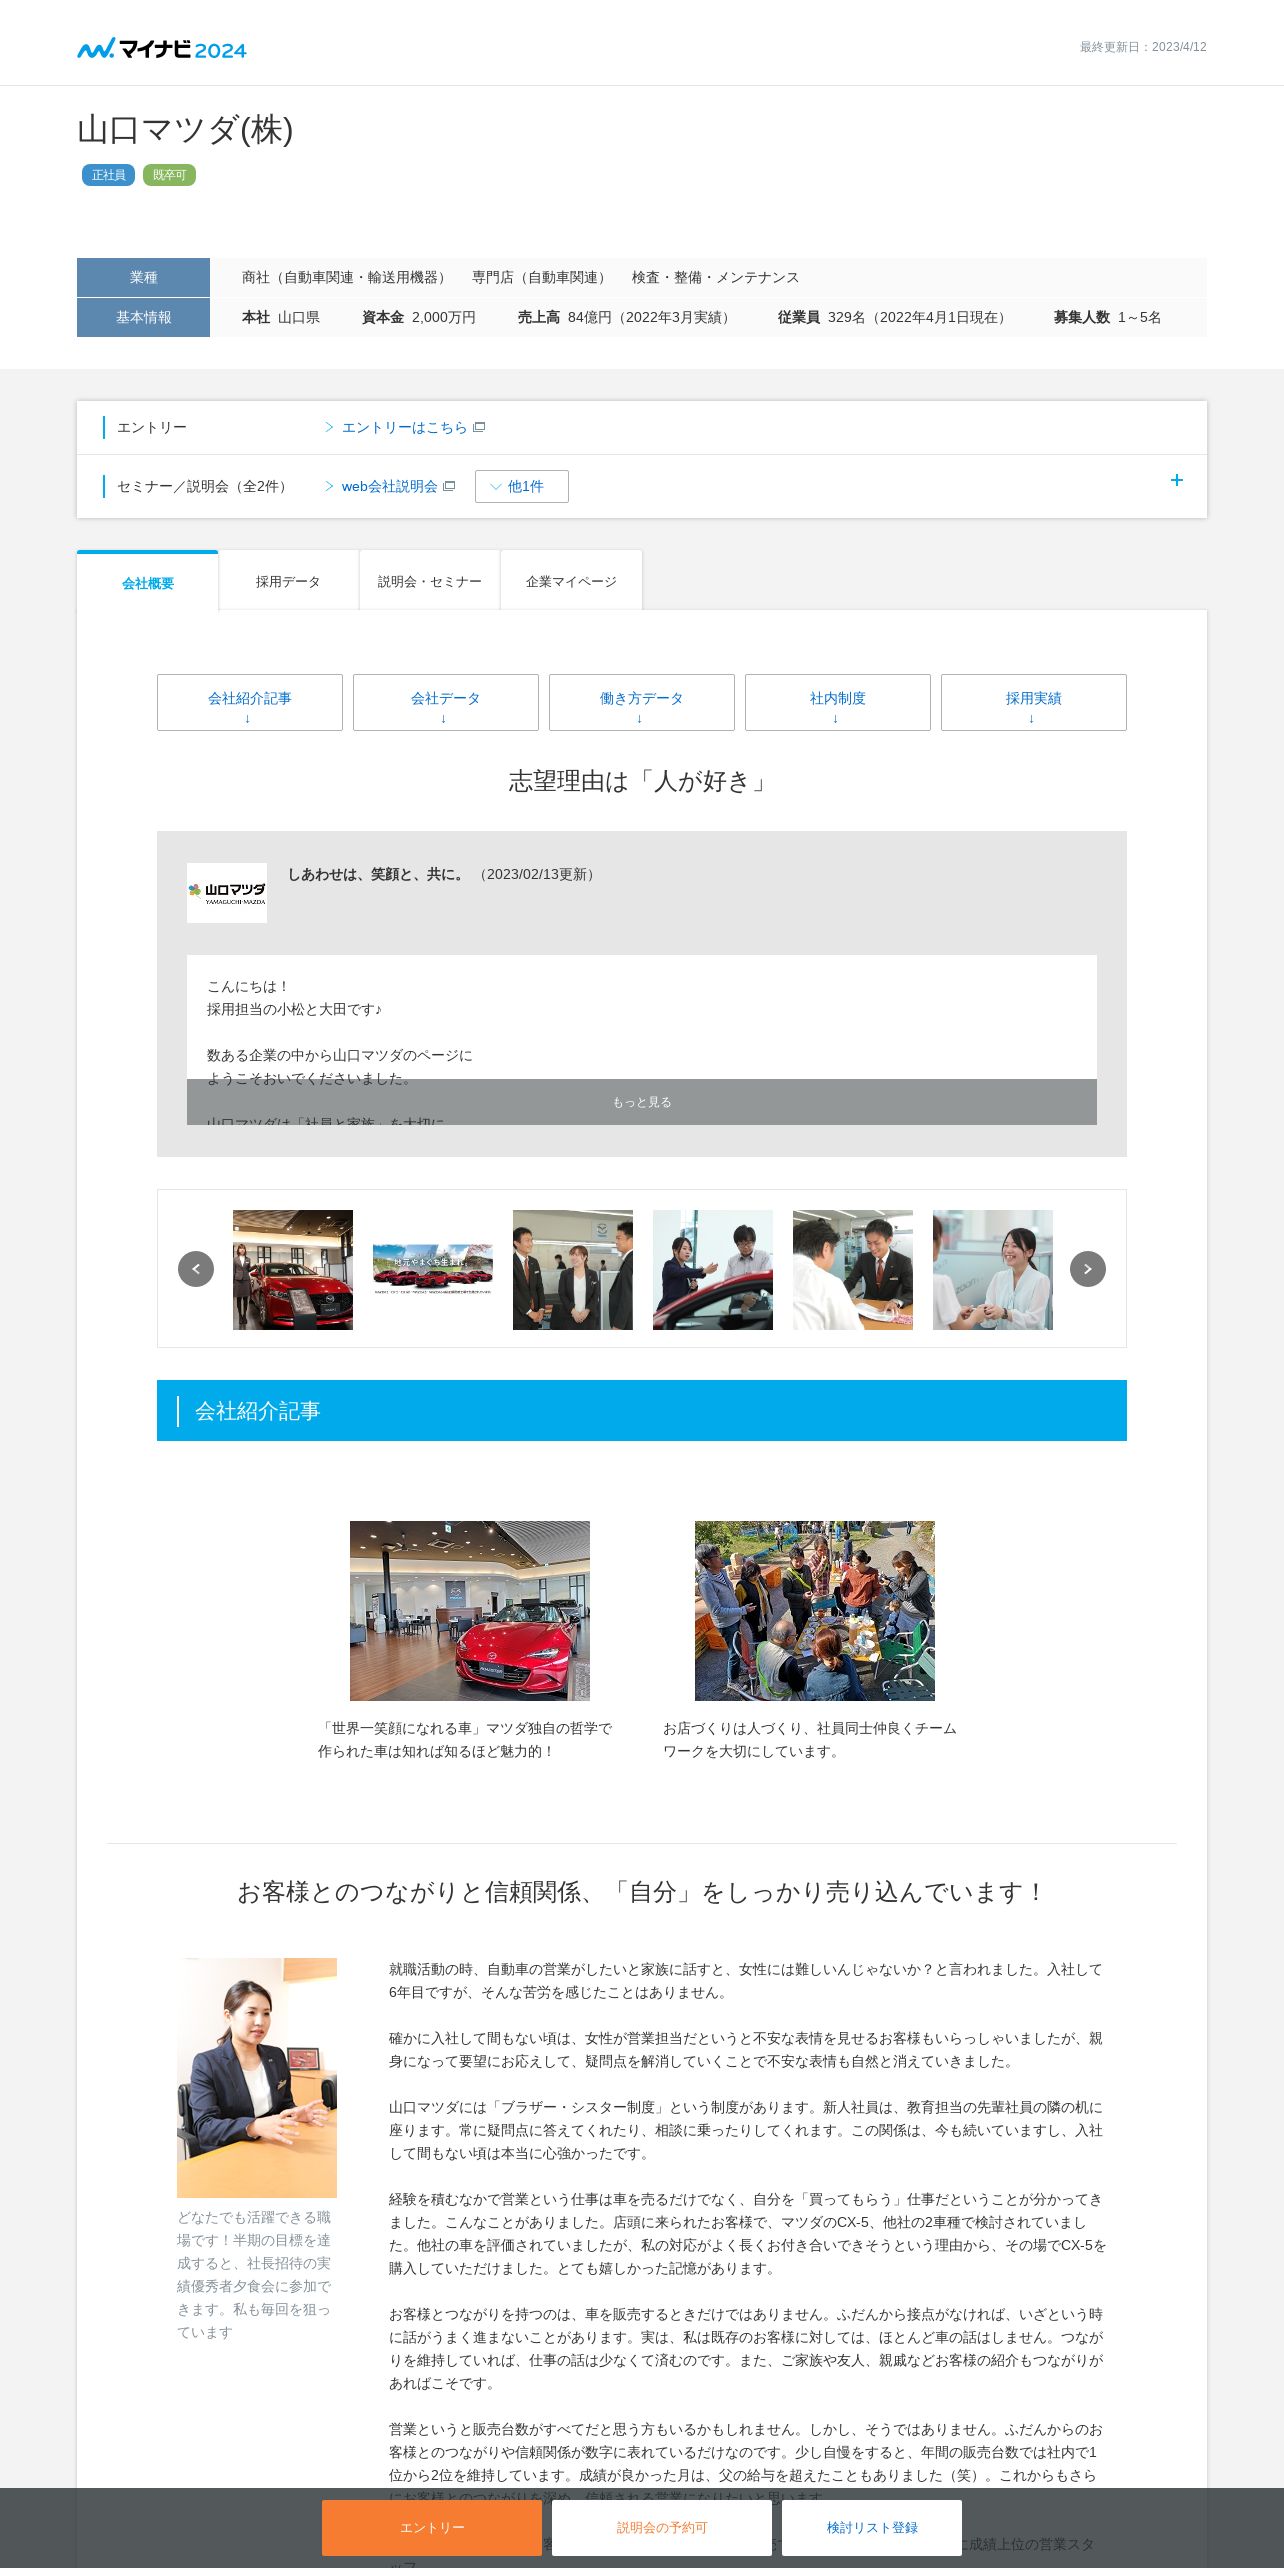The image size is (1284, 2568).
Task: Open the showroom red roadster article photo
Action: point(470,1611)
